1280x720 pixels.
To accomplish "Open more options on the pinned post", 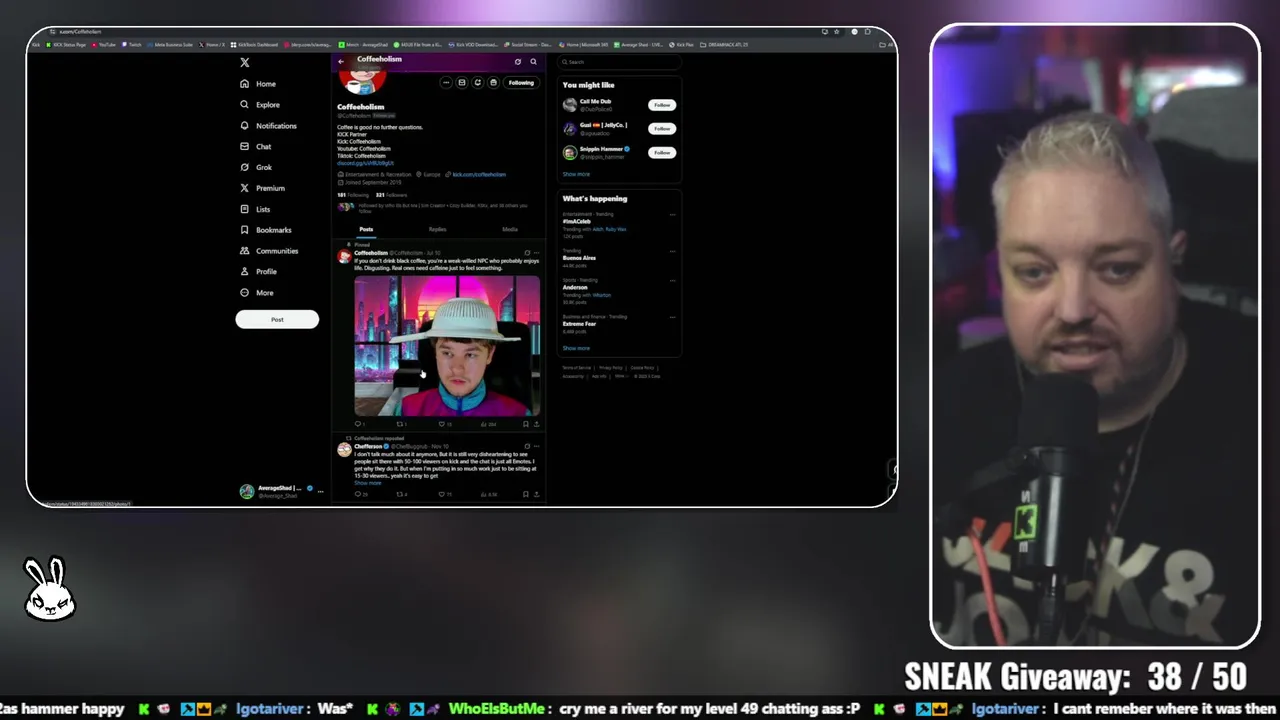I will (536, 253).
